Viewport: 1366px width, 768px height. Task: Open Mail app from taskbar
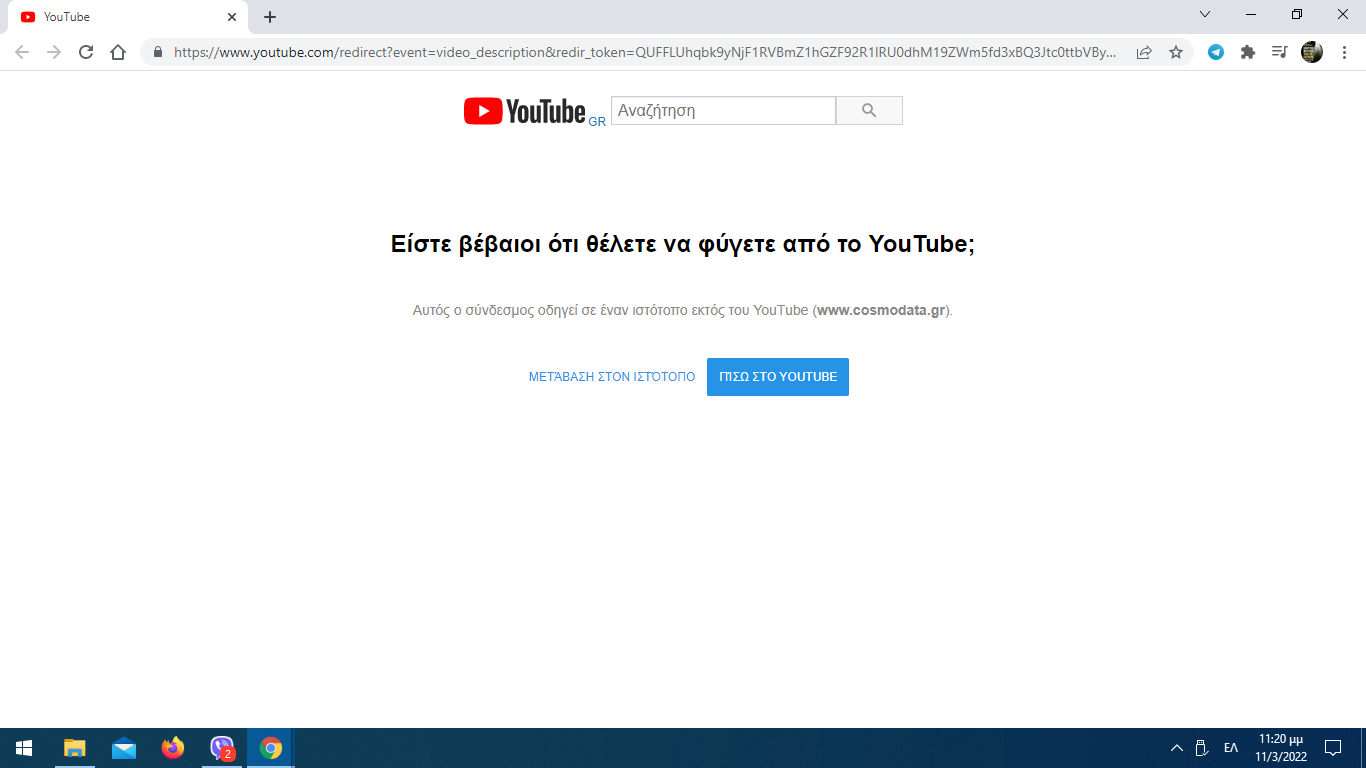coord(124,748)
